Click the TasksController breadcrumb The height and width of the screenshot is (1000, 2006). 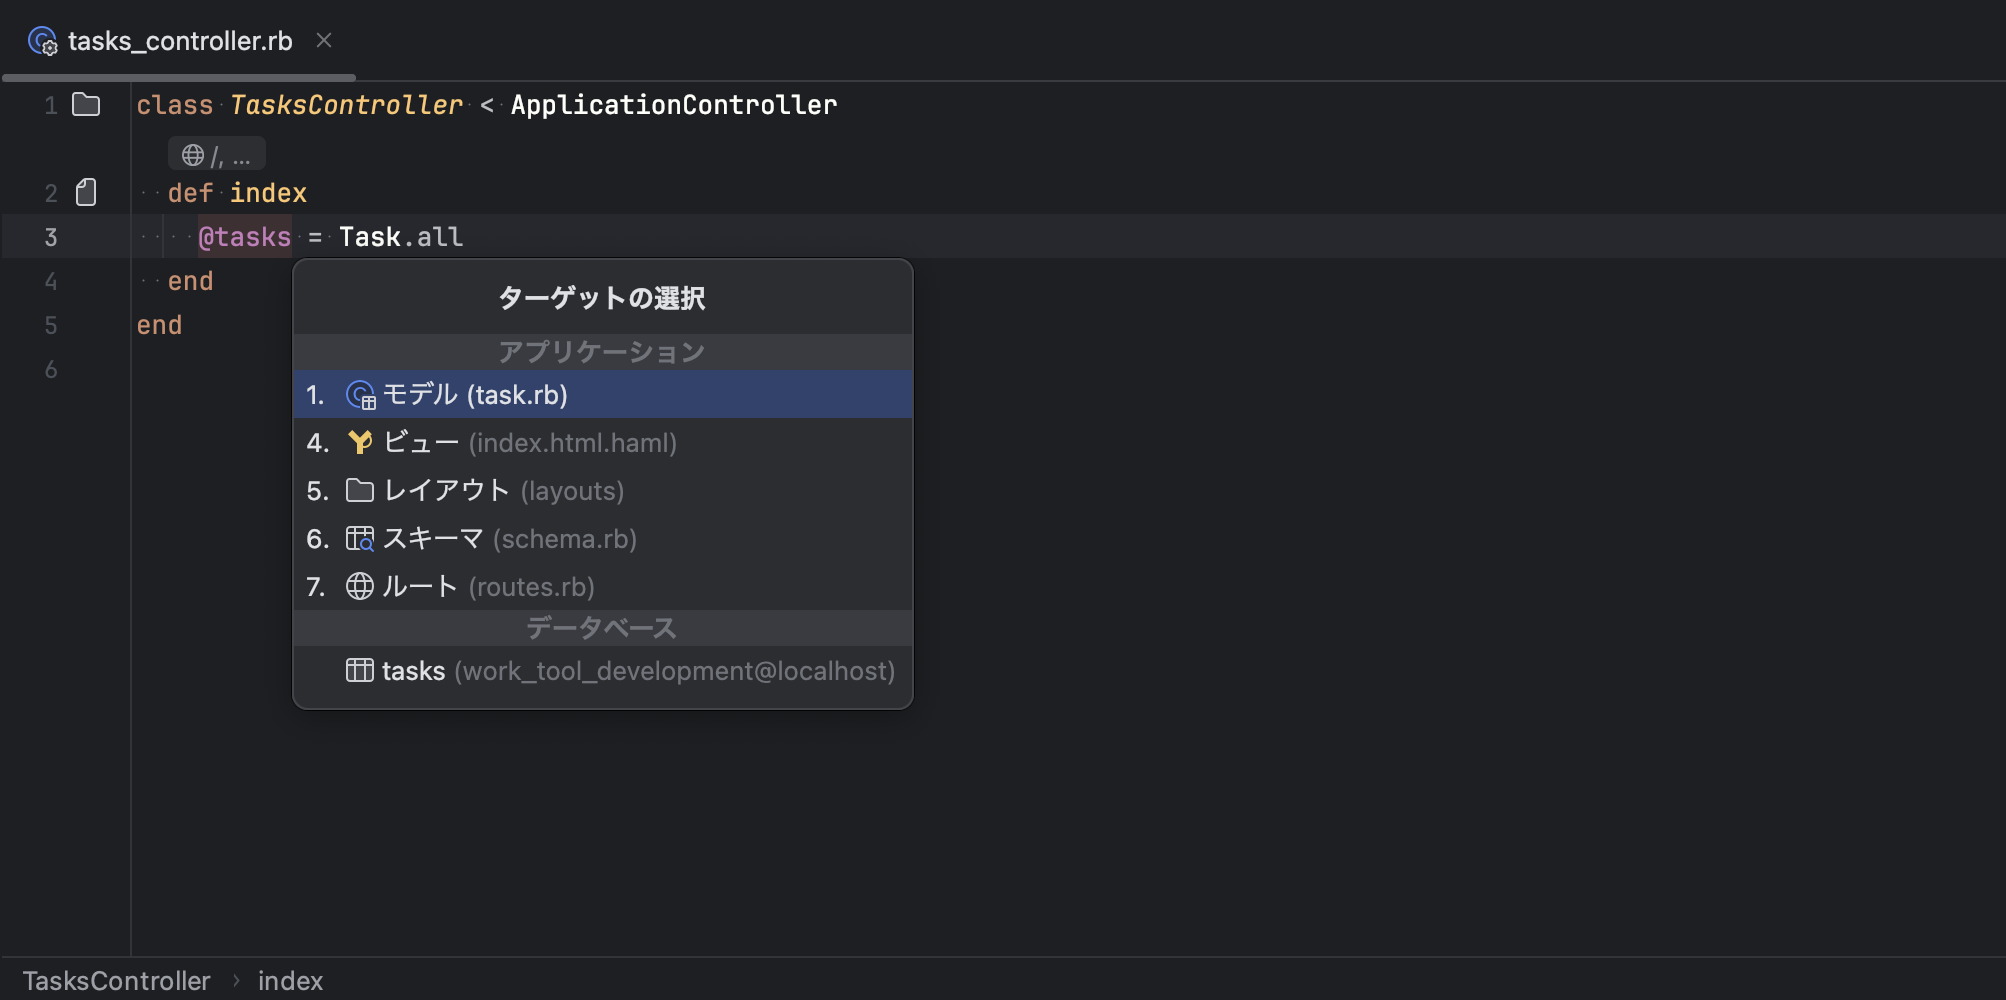pos(116,981)
